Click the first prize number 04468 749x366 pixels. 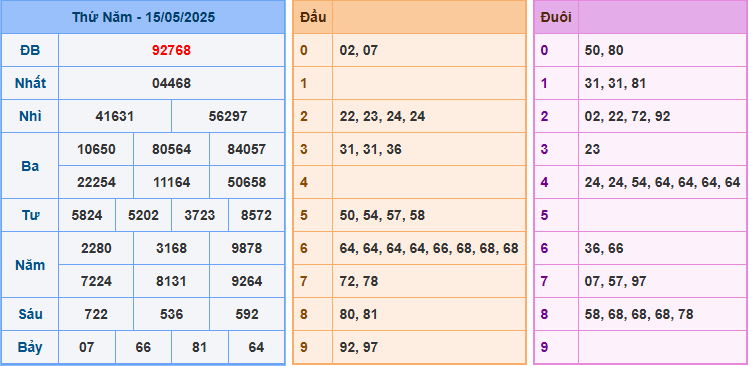pos(171,83)
